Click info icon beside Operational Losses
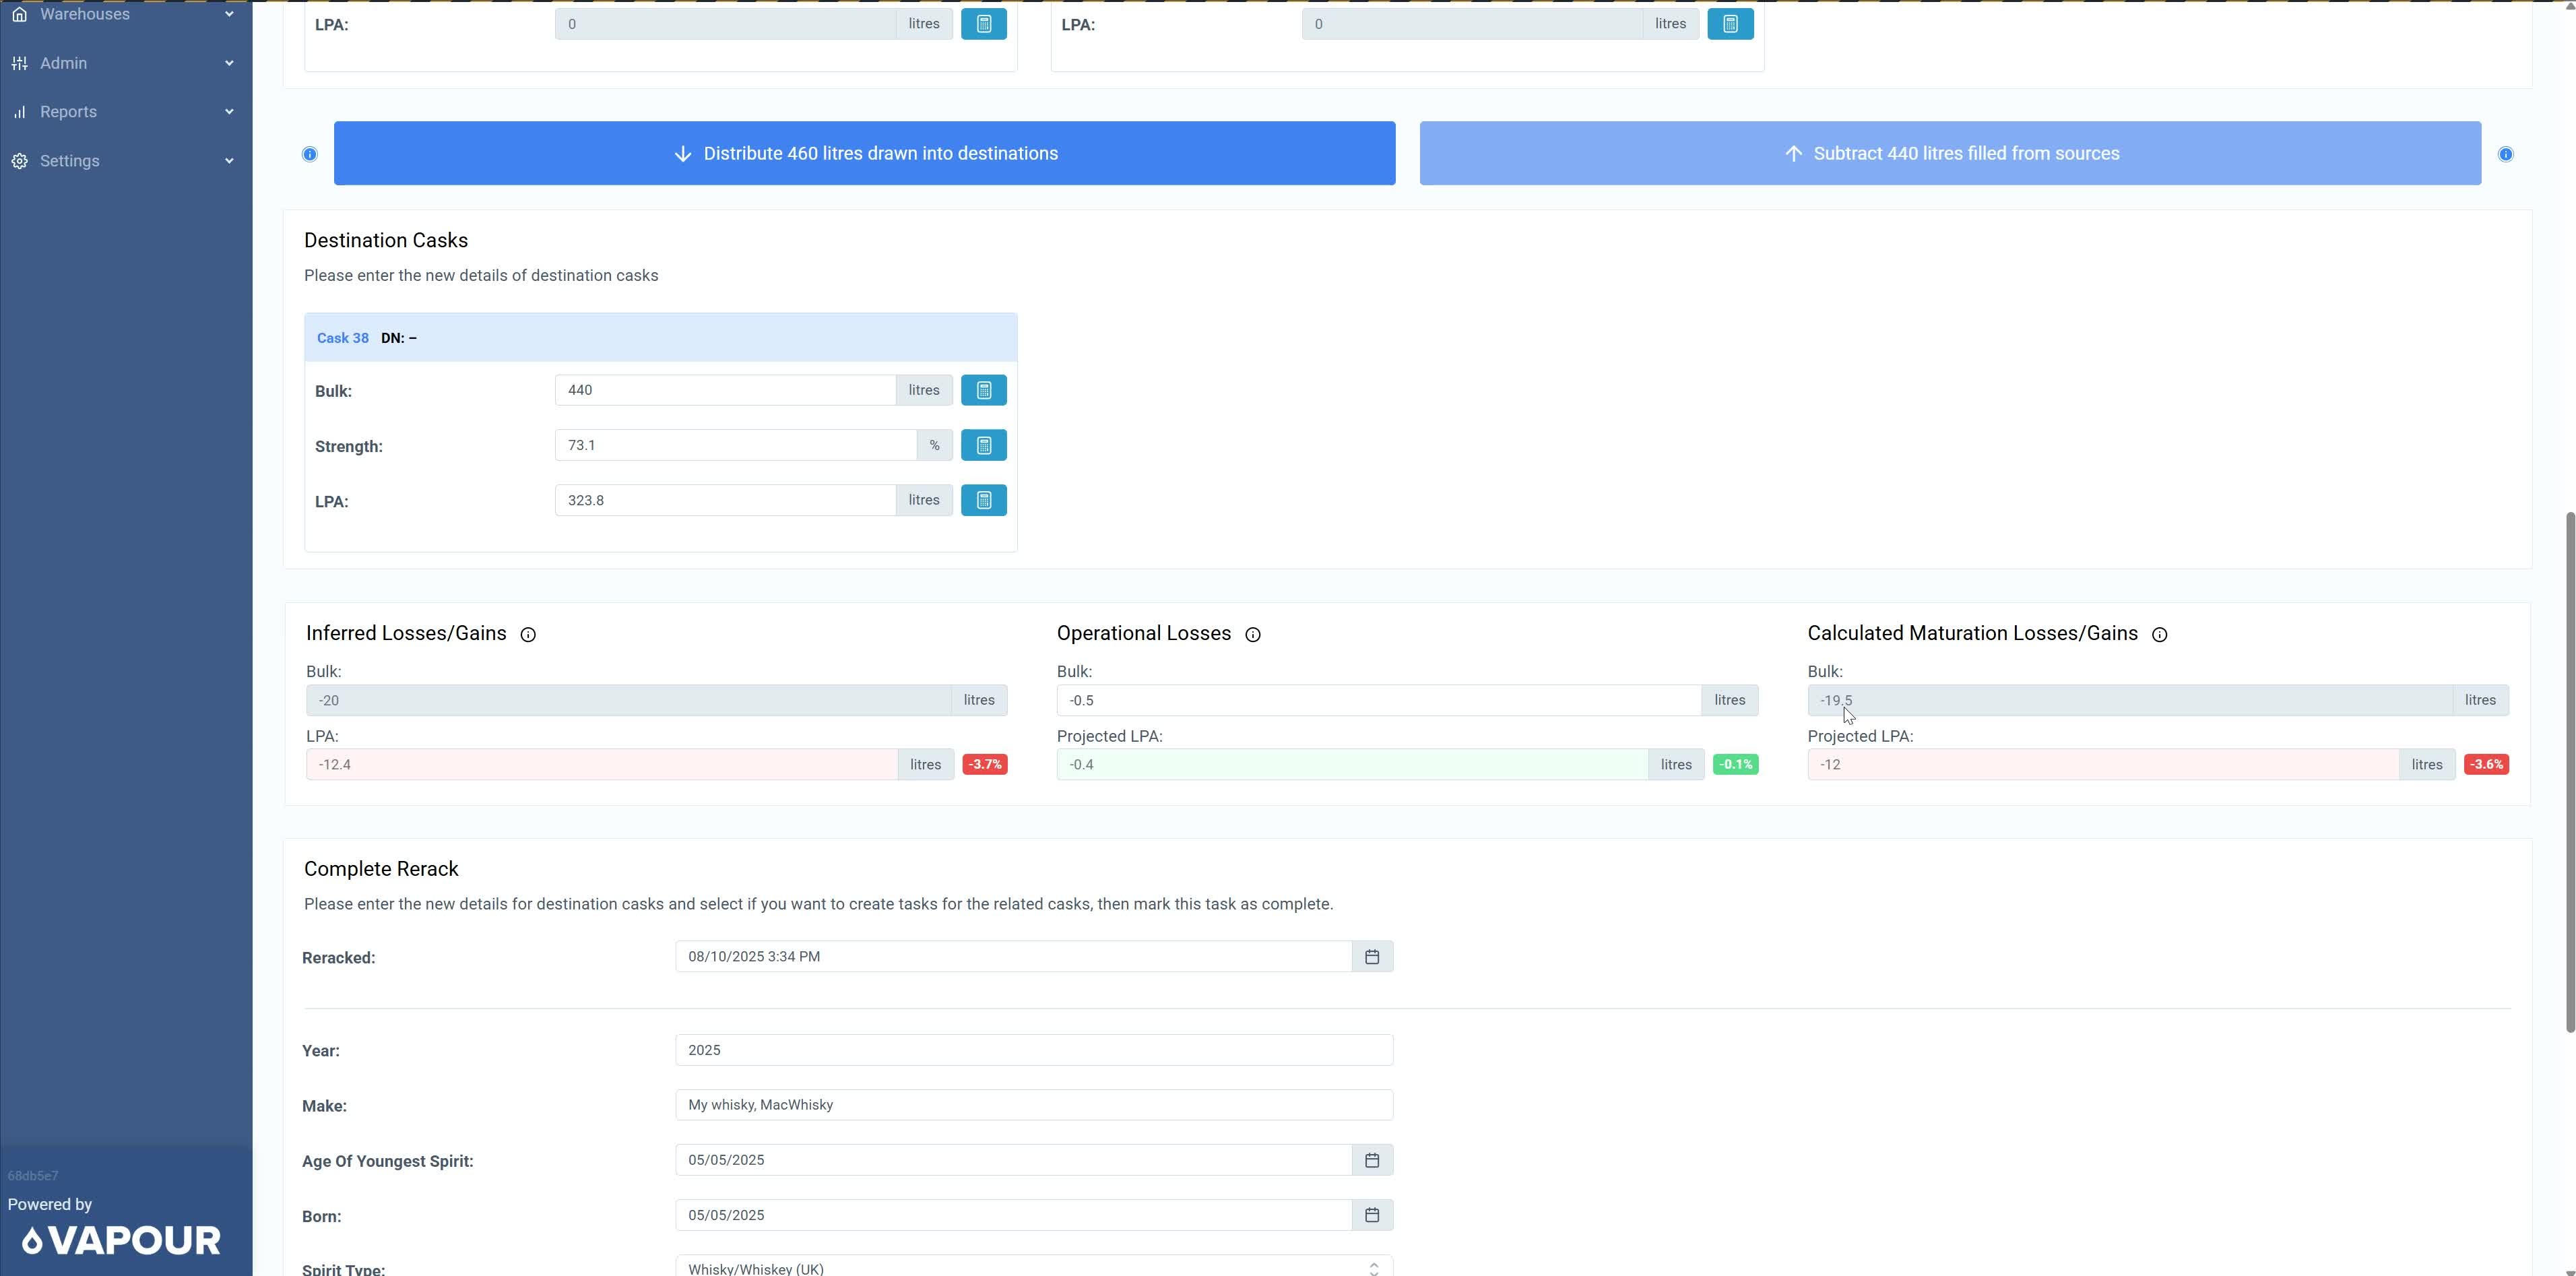Viewport: 2576px width, 1276px height. [x=1252, y=635]
